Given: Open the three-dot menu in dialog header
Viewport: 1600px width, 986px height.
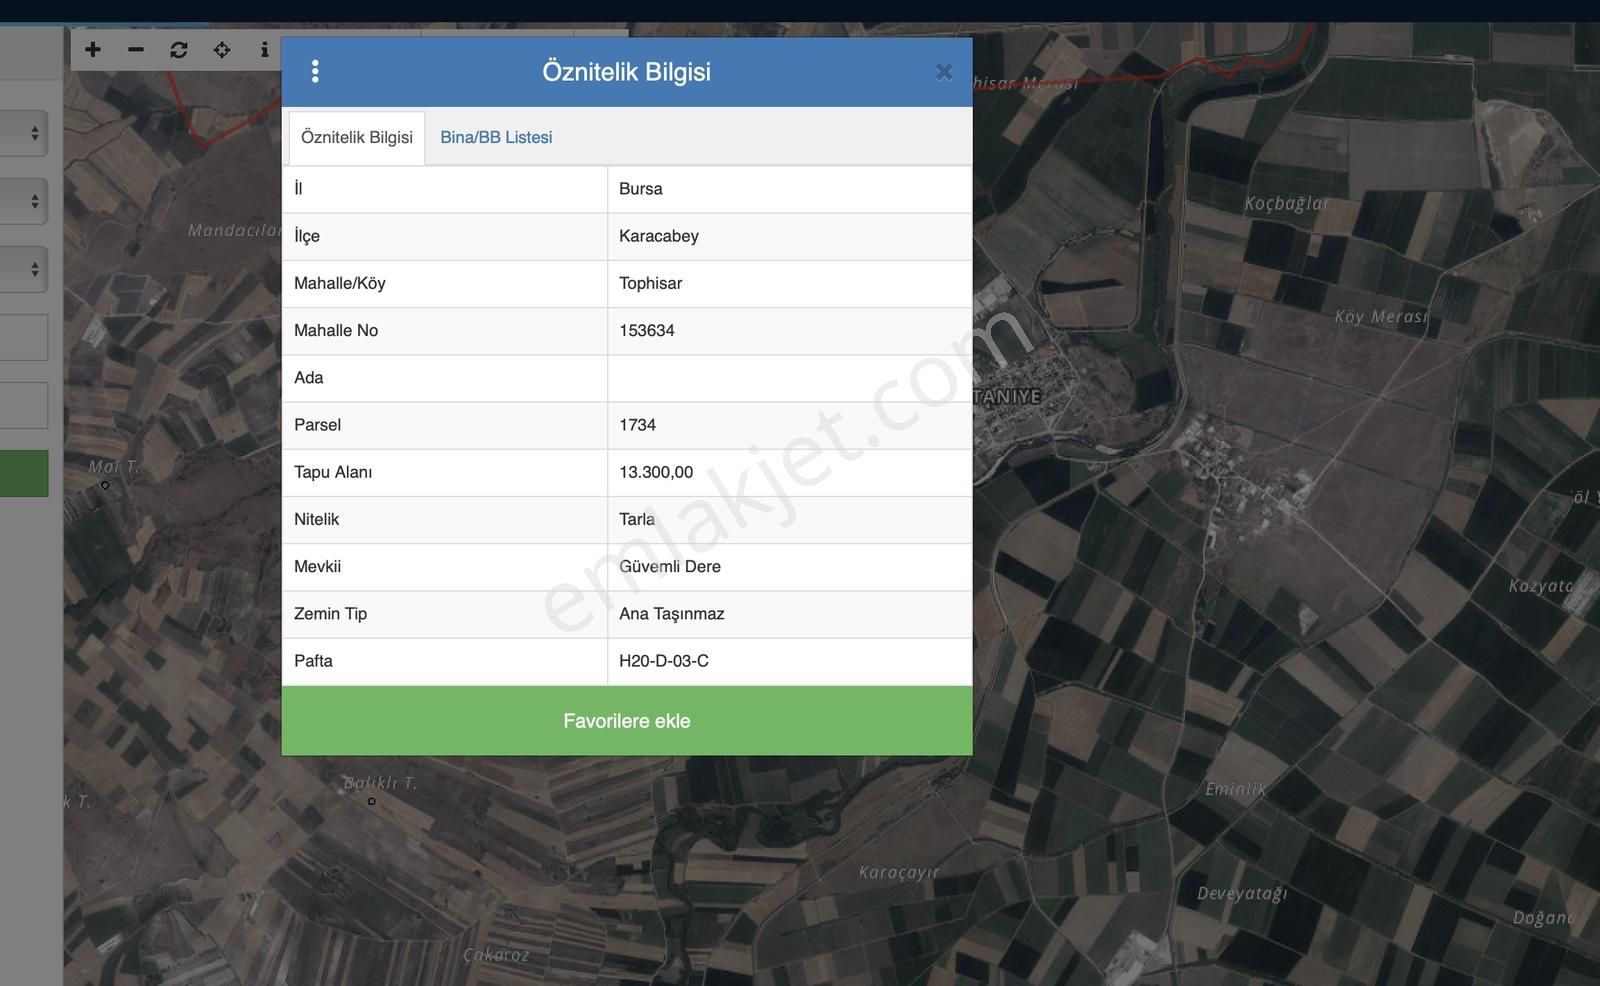Looking at the screenshot, I should click(x=315, y=71).
